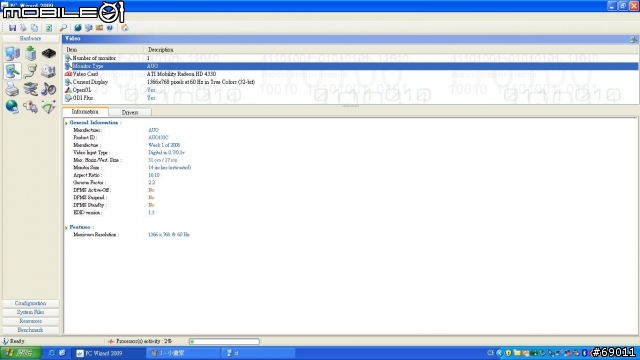640x360 pixels.
Task: Open the Benchmark sidebar category
Action: 31,330
